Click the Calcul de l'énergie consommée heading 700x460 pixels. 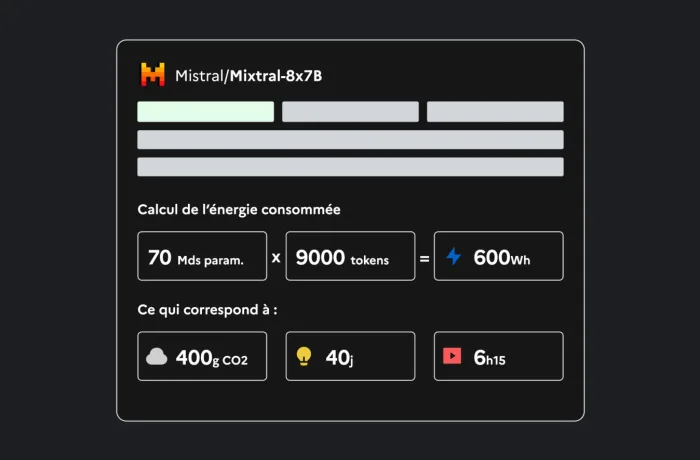coord(239,209)
